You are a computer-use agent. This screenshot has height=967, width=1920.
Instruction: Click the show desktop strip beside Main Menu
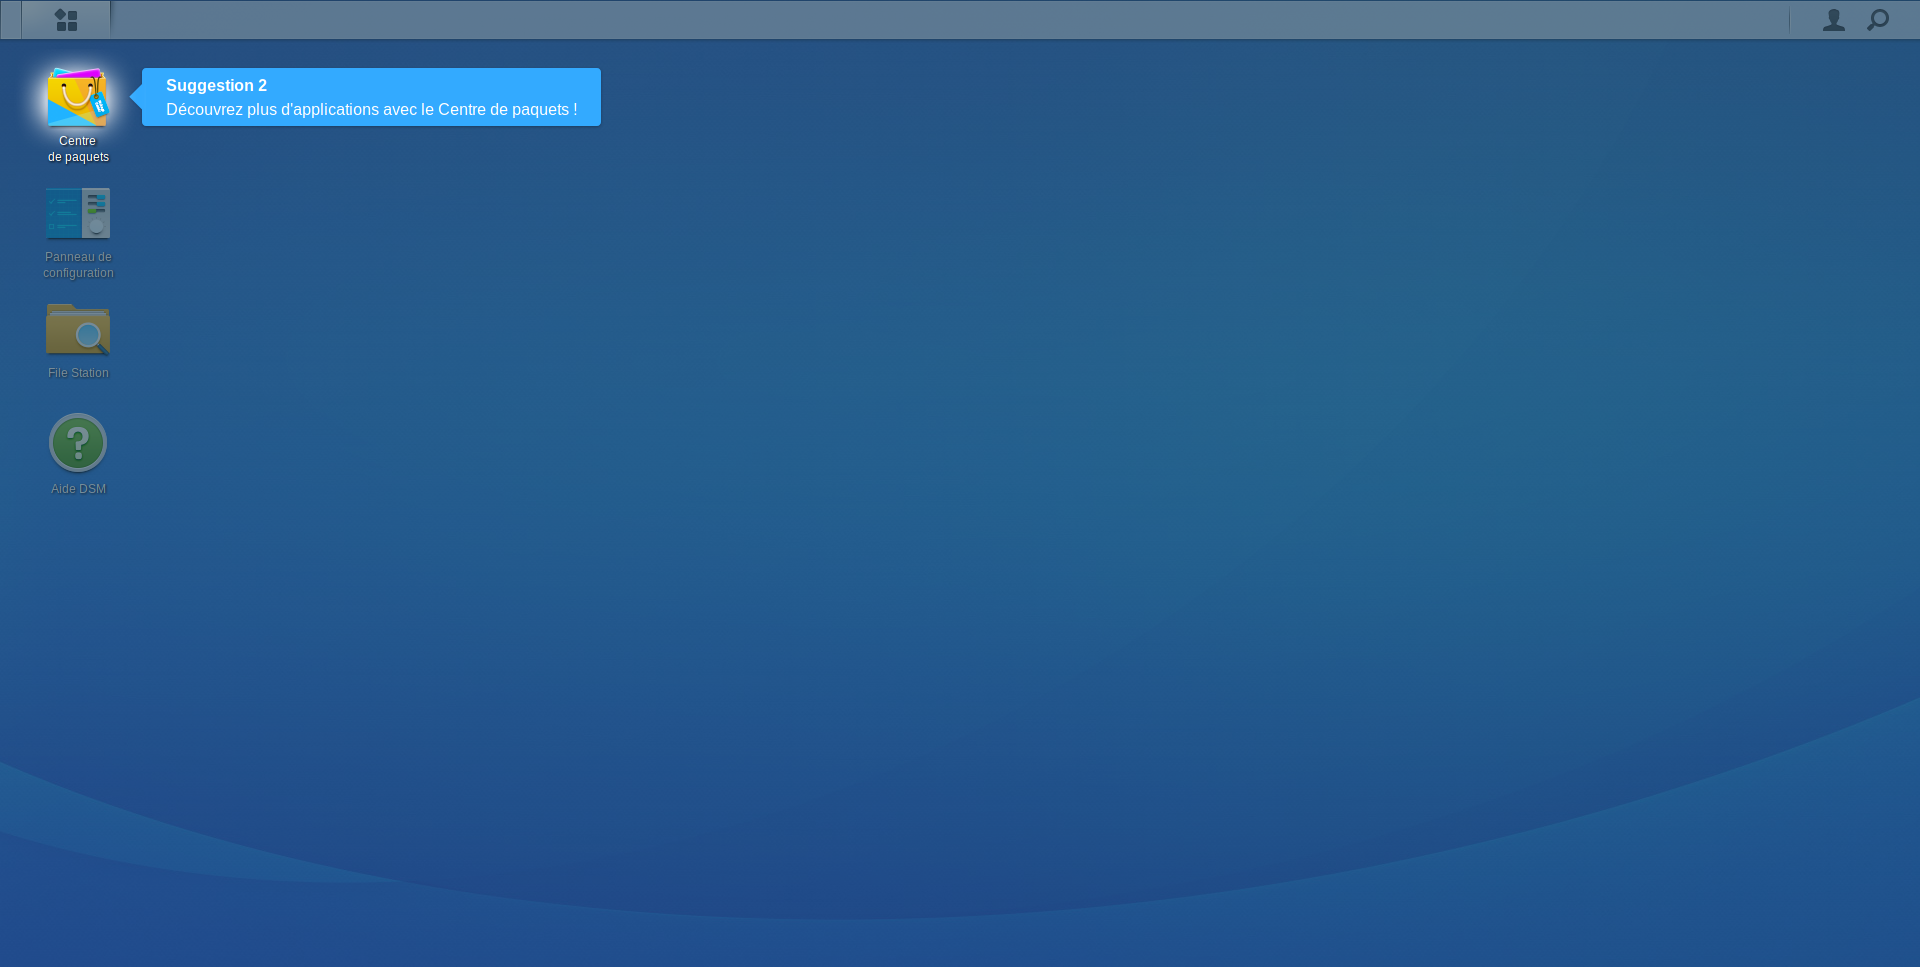click(x=10, y=20)
